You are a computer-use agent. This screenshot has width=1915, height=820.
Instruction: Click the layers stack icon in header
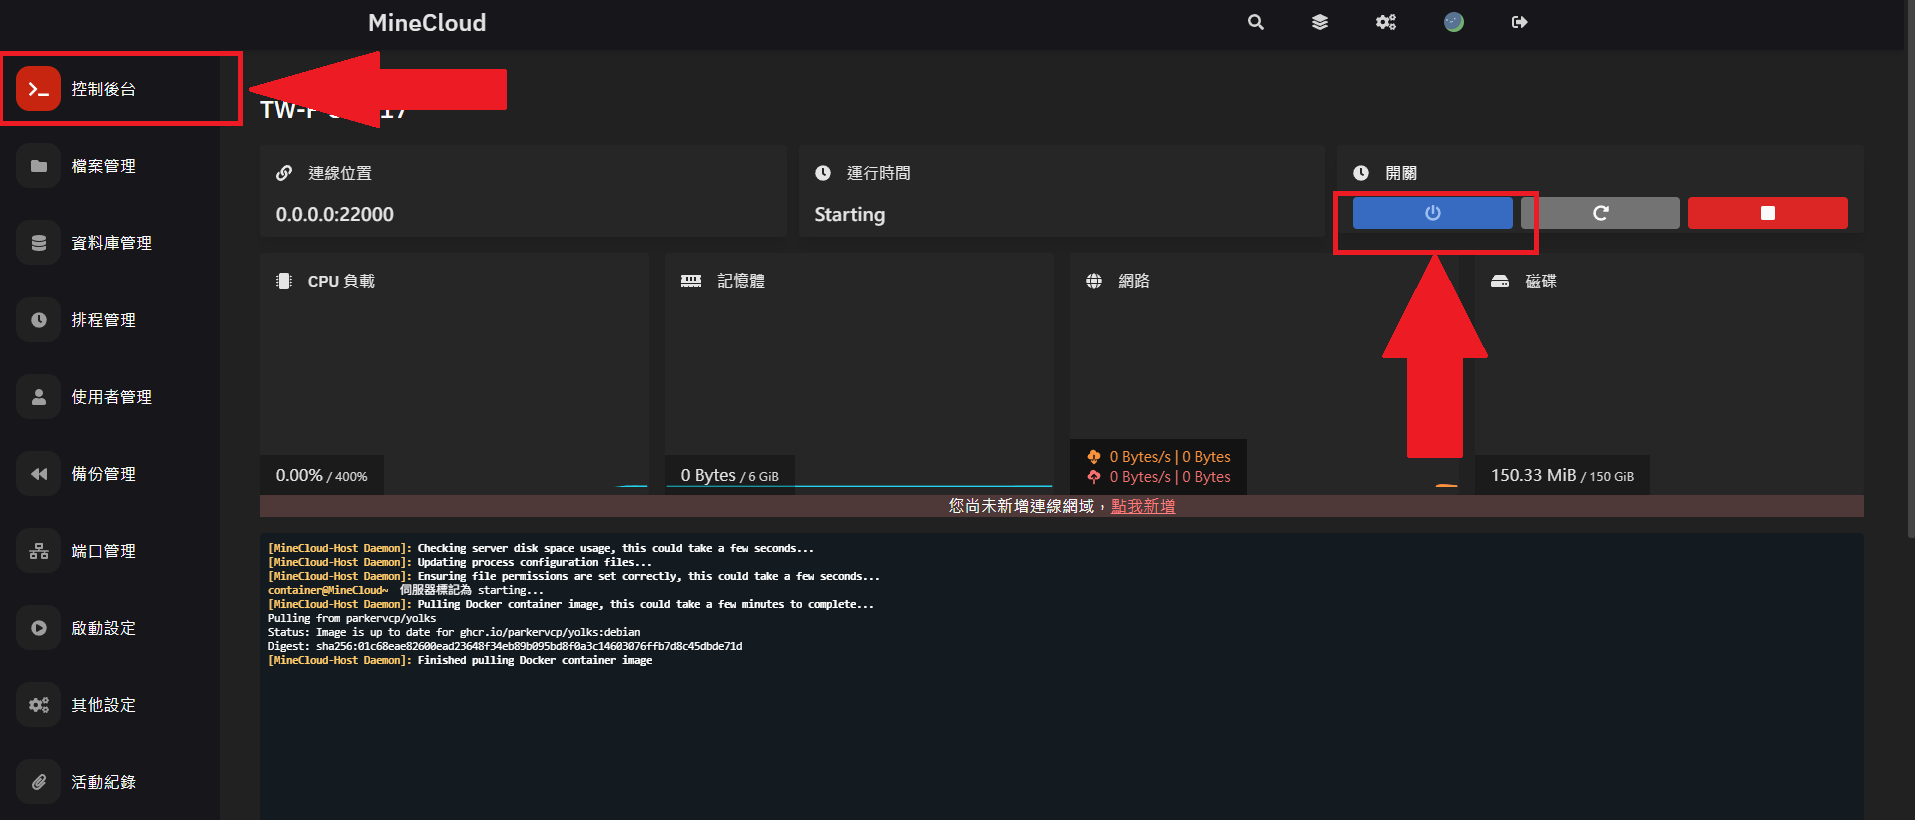tap(1320, 22)
